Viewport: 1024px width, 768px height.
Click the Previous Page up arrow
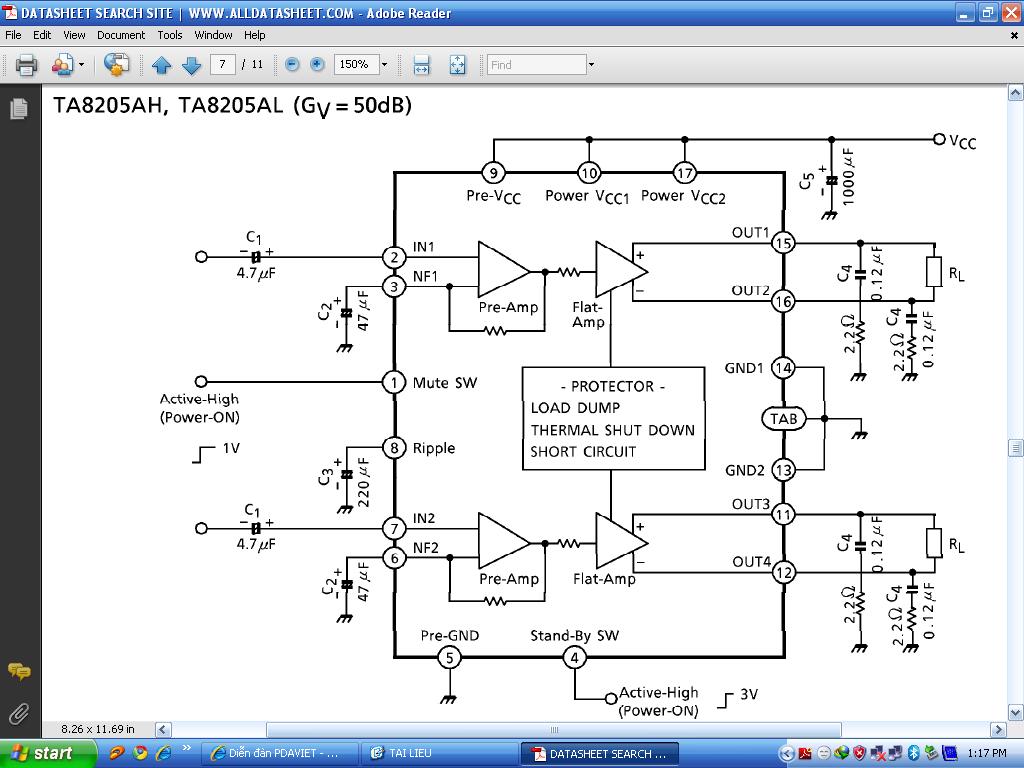click(x=161, y=65)
